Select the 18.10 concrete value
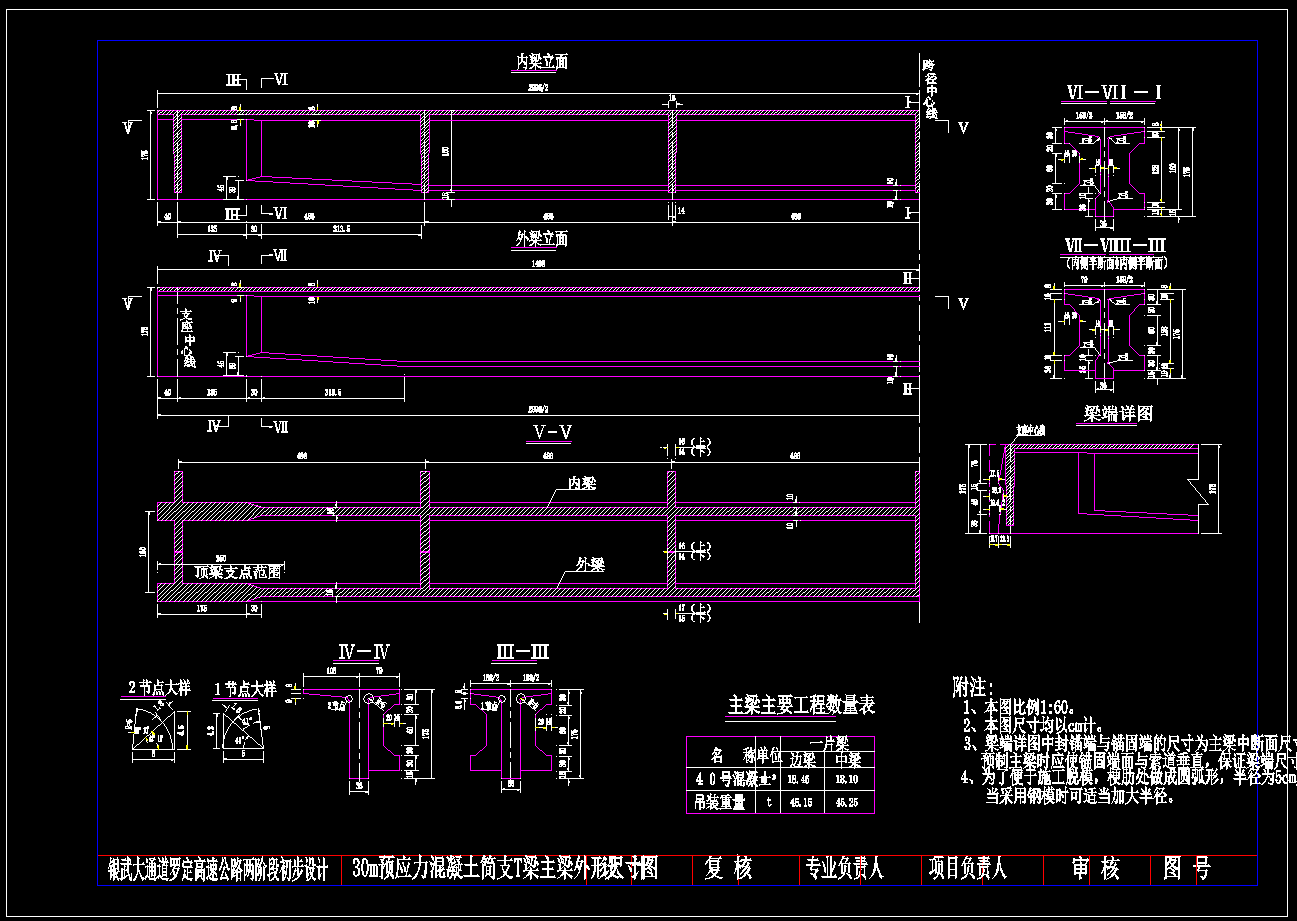Screen dimensions: 1297x921 point(846,777)
